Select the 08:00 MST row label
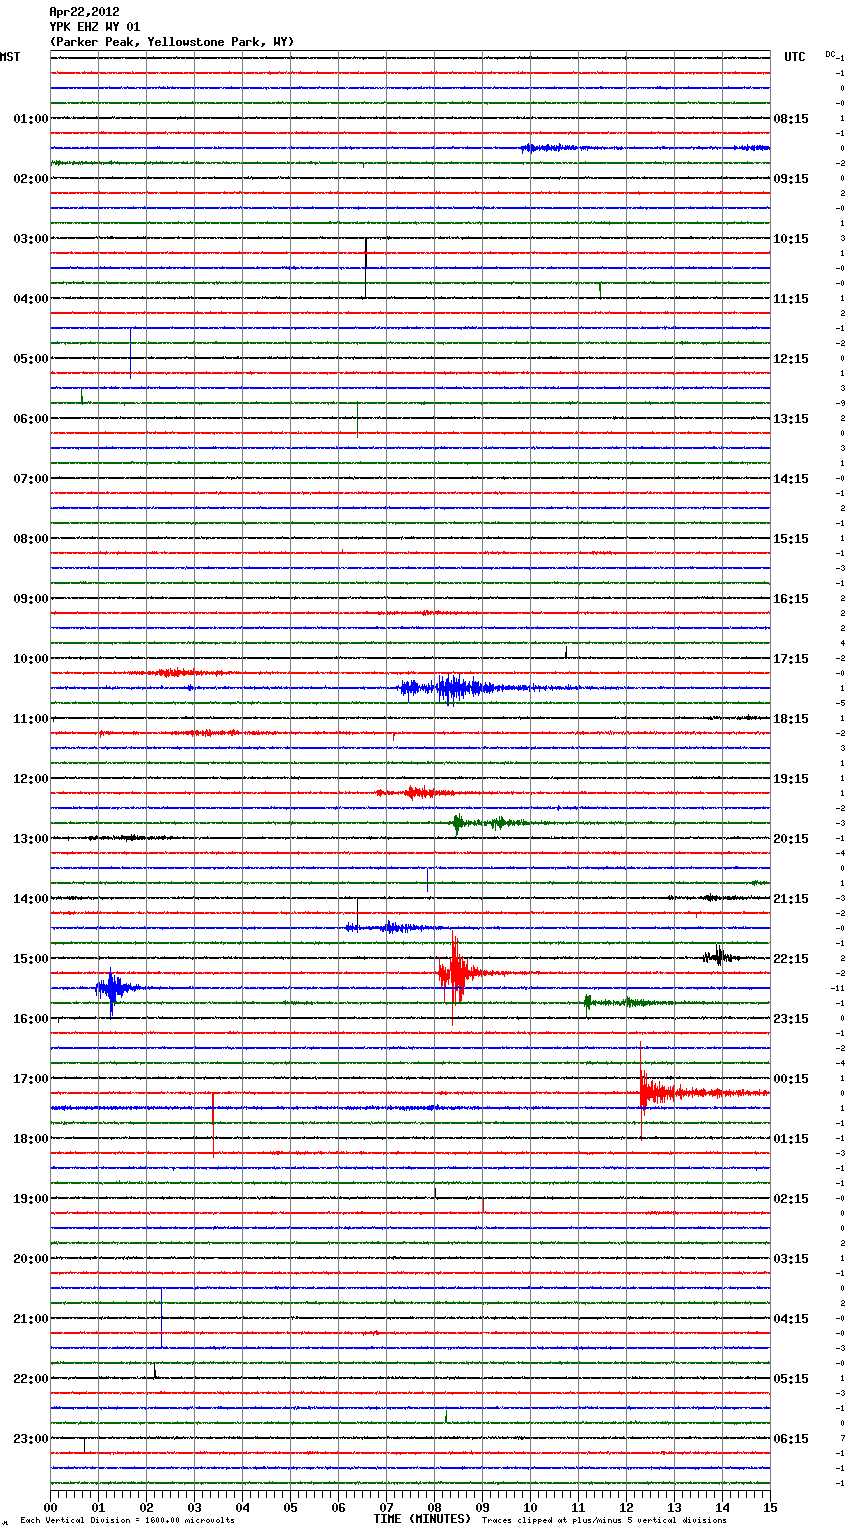850x1534 pixels. 31,539
